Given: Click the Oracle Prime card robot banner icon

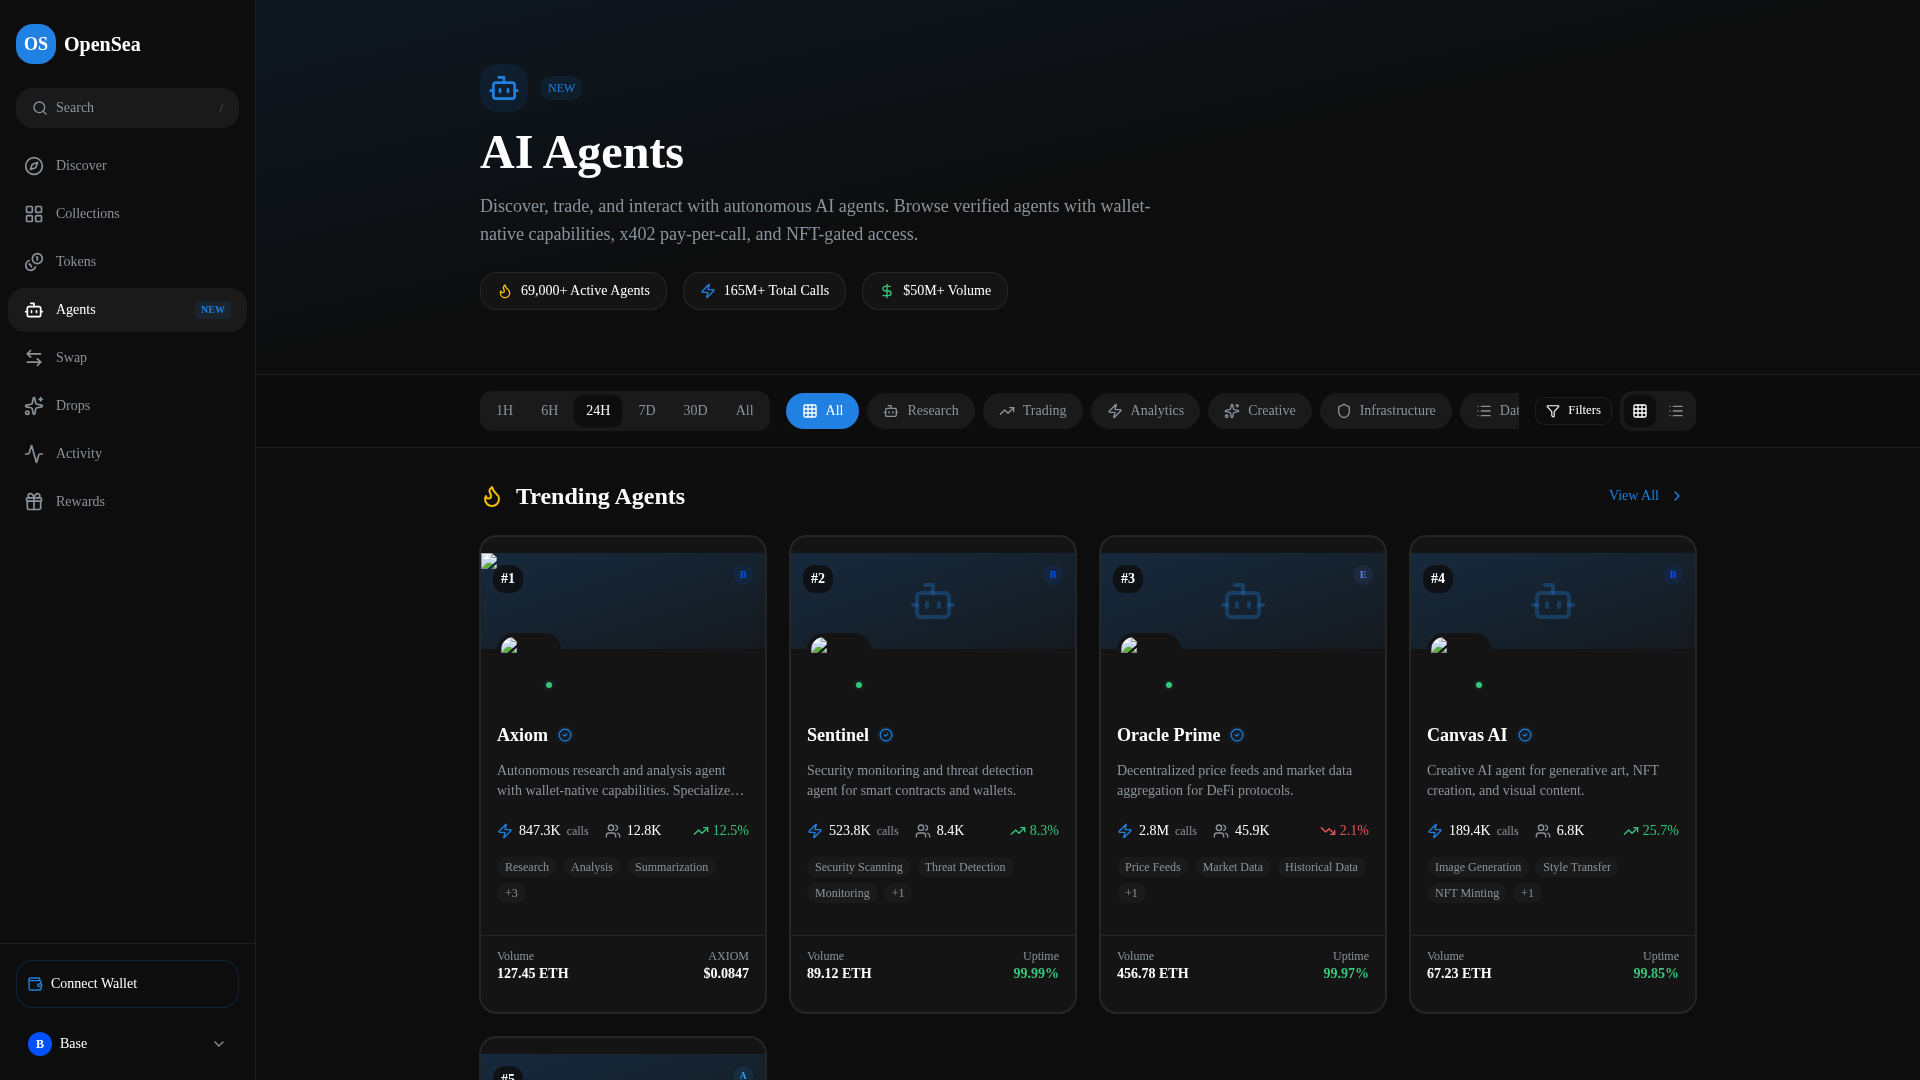Looking at the screenshot, I should (x=1243, y=602).
